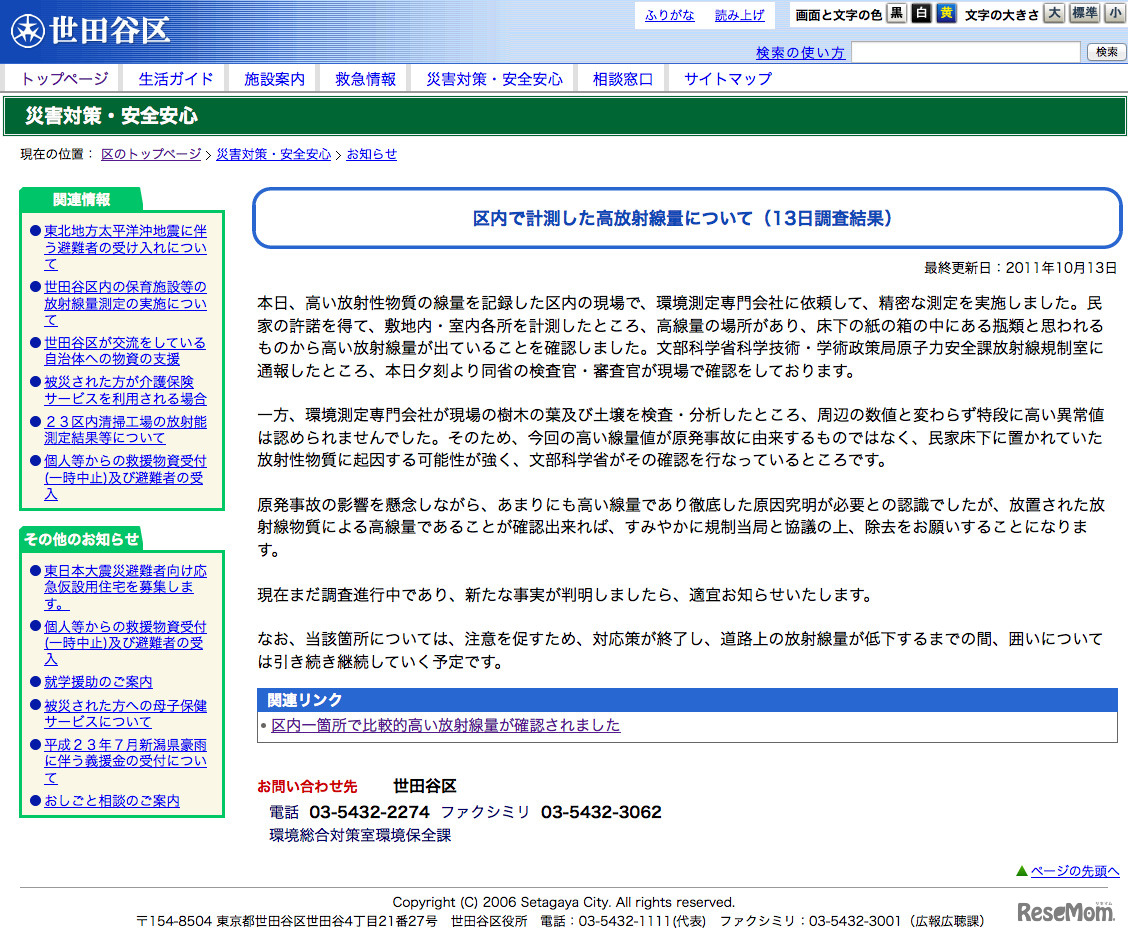Click the 区のトップページ breadcrumb link
Screen dimensions: 1128x935
pyautogui.click(x=151, y=154)
